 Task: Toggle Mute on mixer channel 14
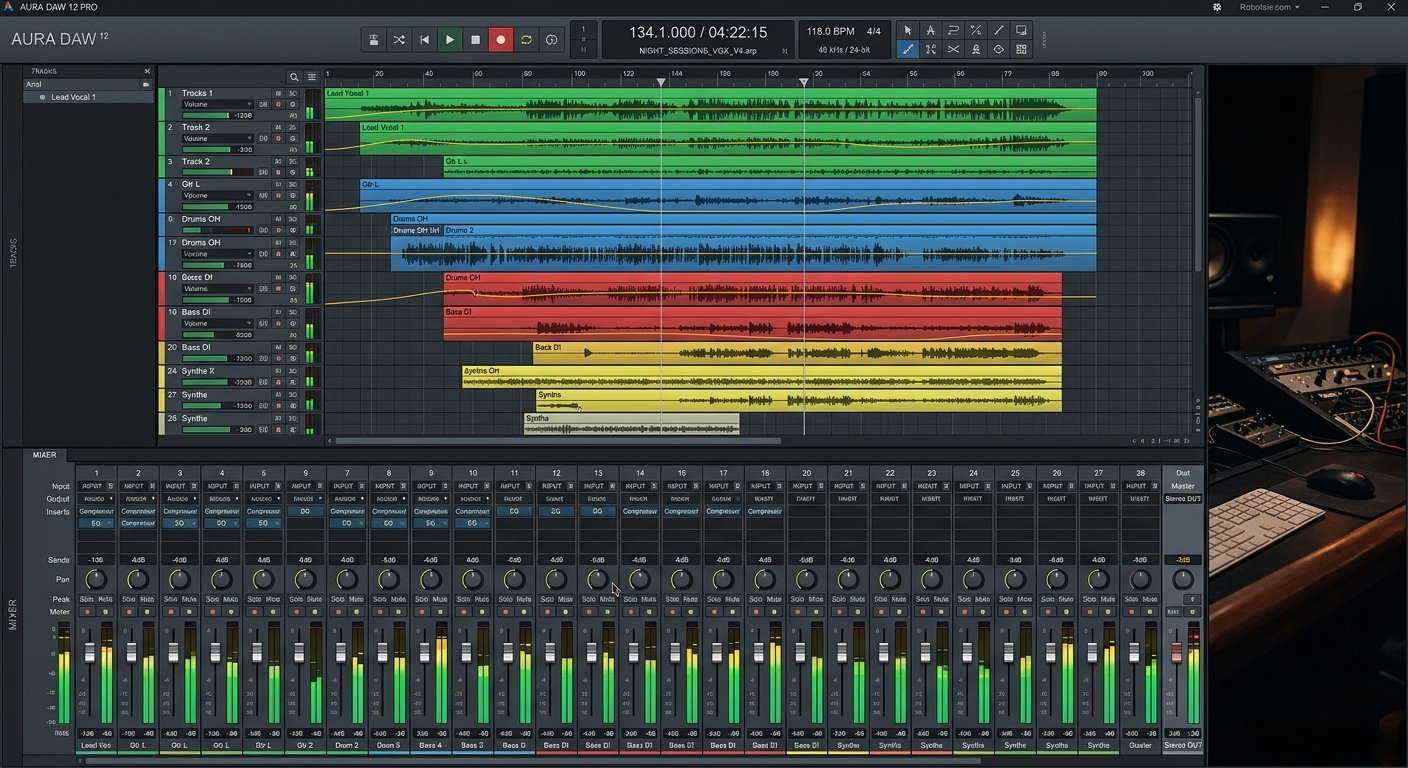pos(649,599)
